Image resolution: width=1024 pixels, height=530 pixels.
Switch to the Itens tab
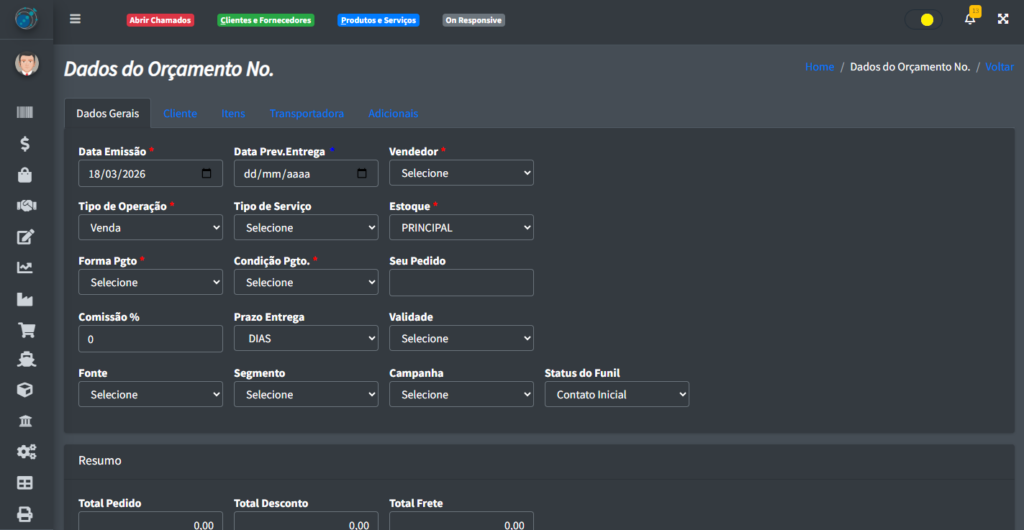(233, 114)
